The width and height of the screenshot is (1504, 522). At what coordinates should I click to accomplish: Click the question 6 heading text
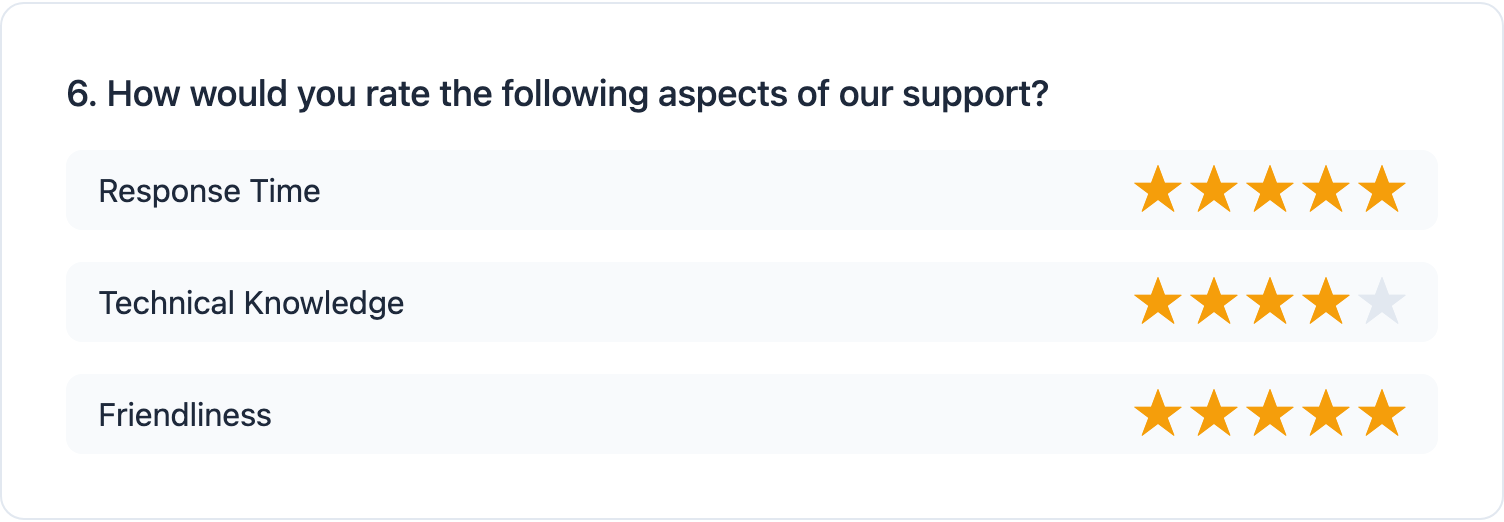coord(557,95)
